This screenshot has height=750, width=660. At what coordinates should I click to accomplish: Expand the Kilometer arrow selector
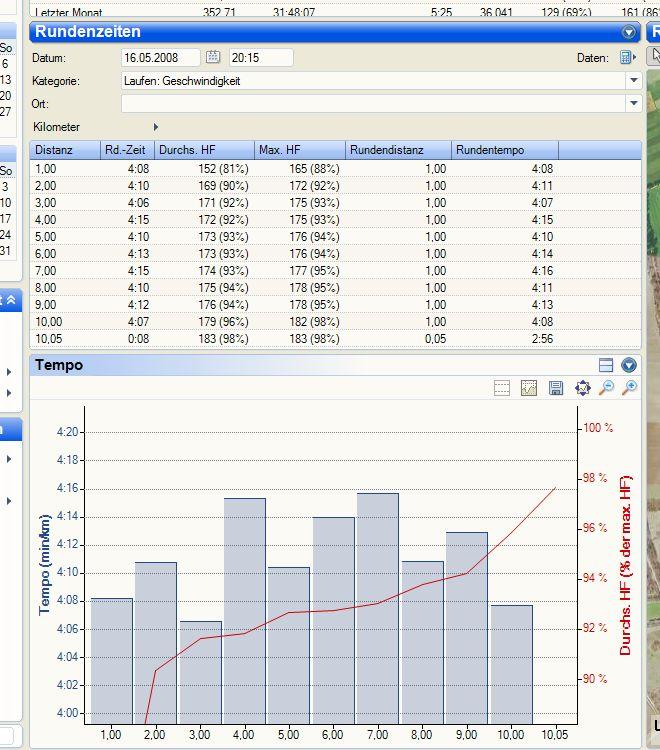pyautogui.click(x=155, y=127)
